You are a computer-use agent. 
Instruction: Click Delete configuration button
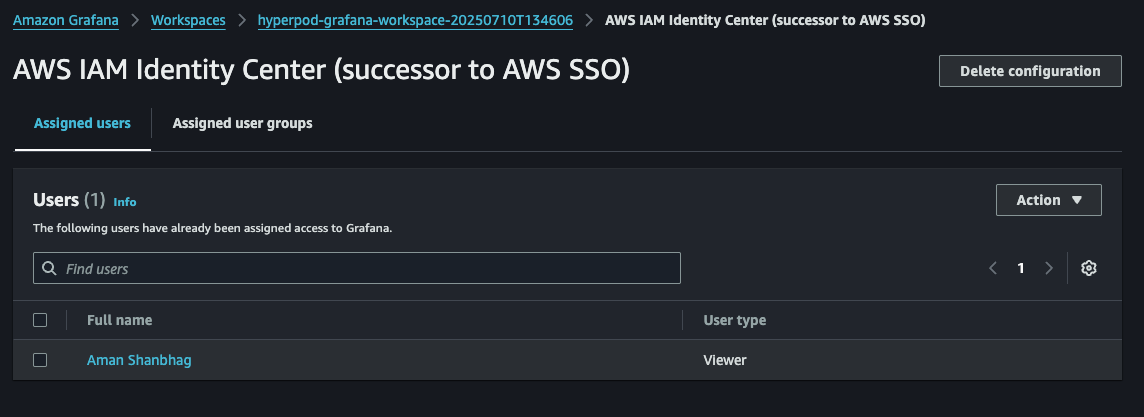tap(1029, 71)
